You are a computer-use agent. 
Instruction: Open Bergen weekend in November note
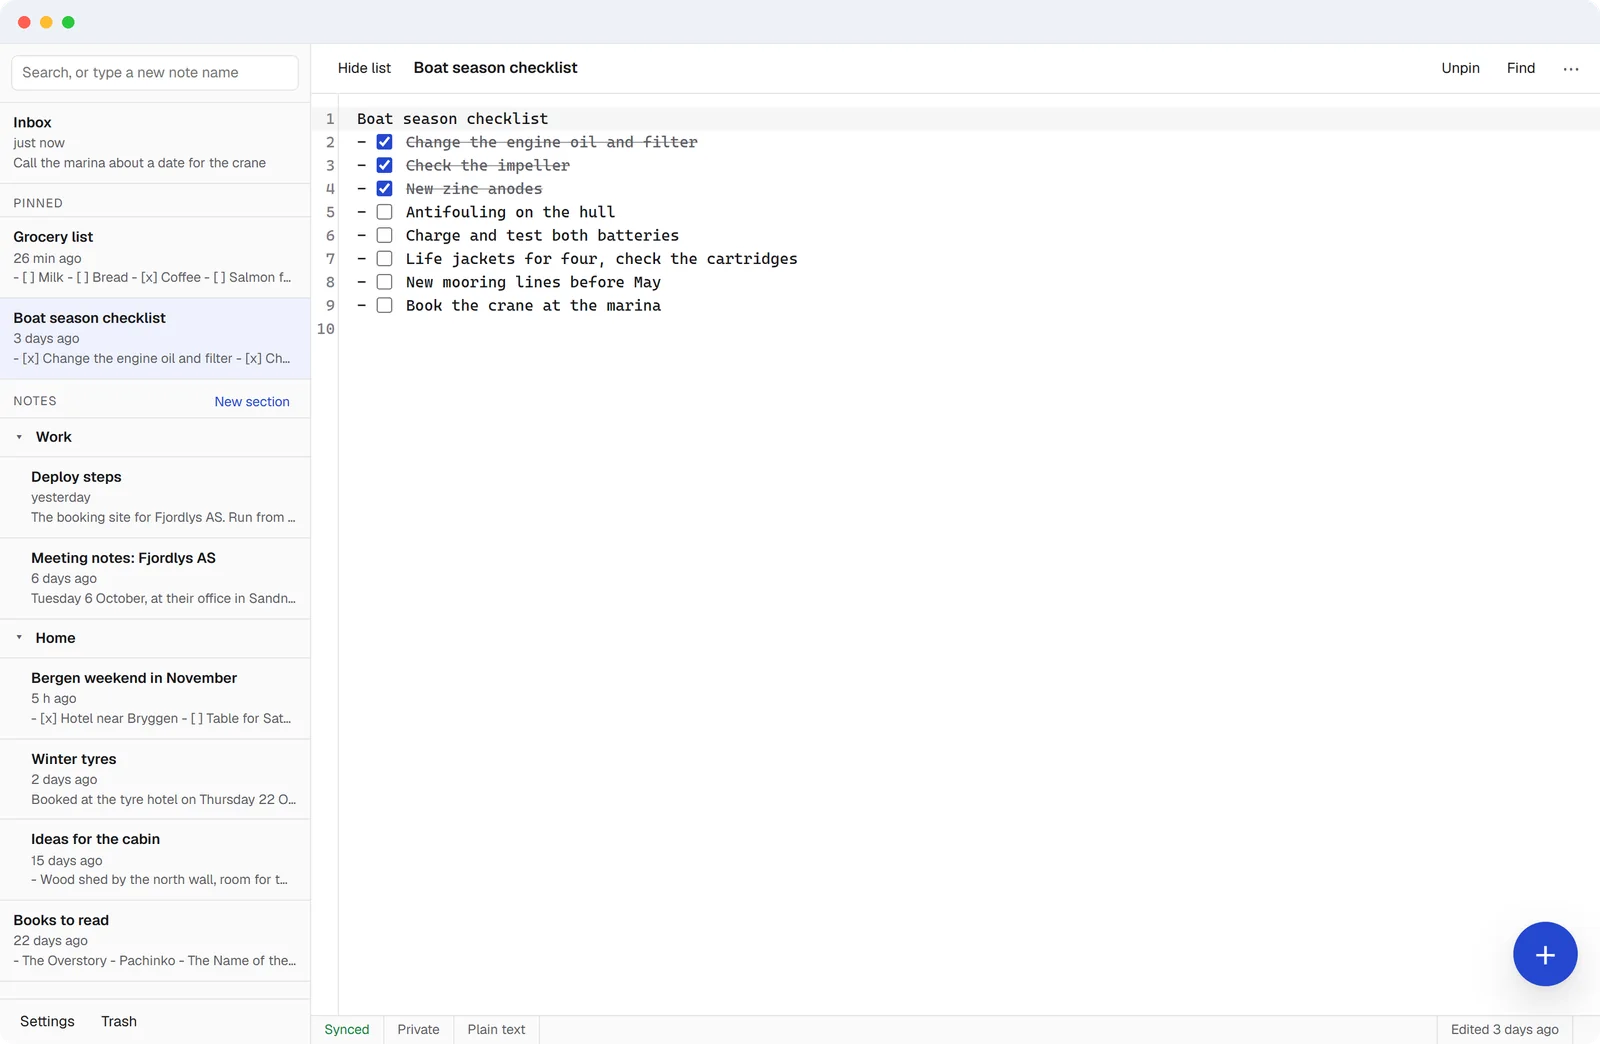point(155,698)
